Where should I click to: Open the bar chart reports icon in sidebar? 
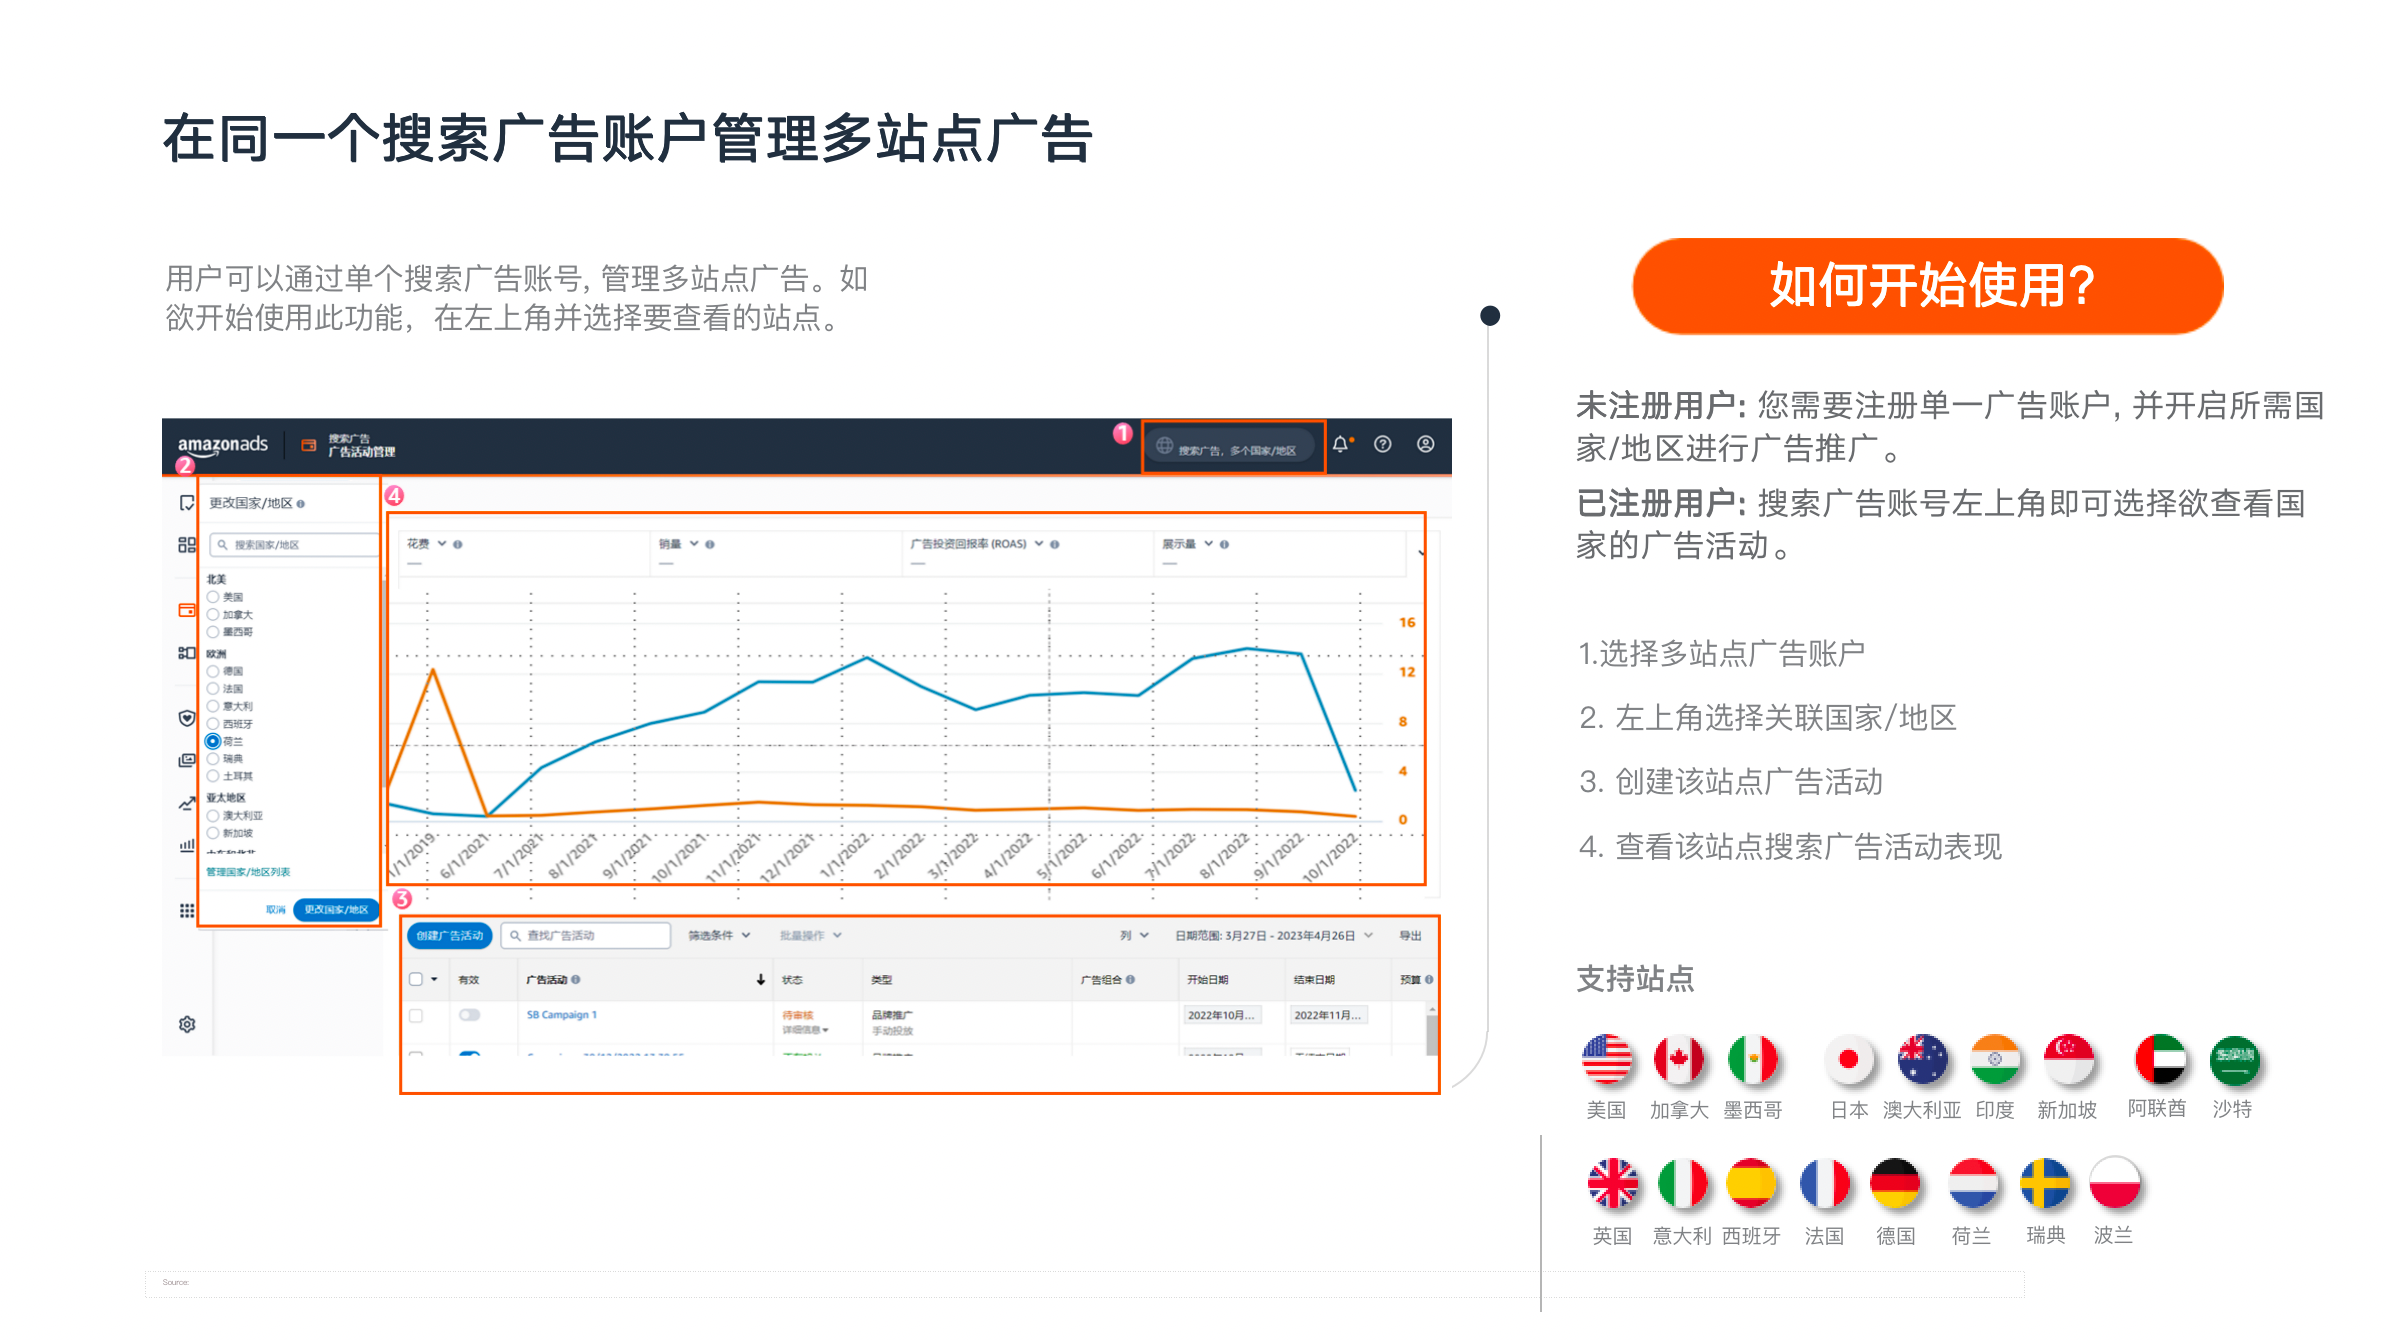coord(187,842)
